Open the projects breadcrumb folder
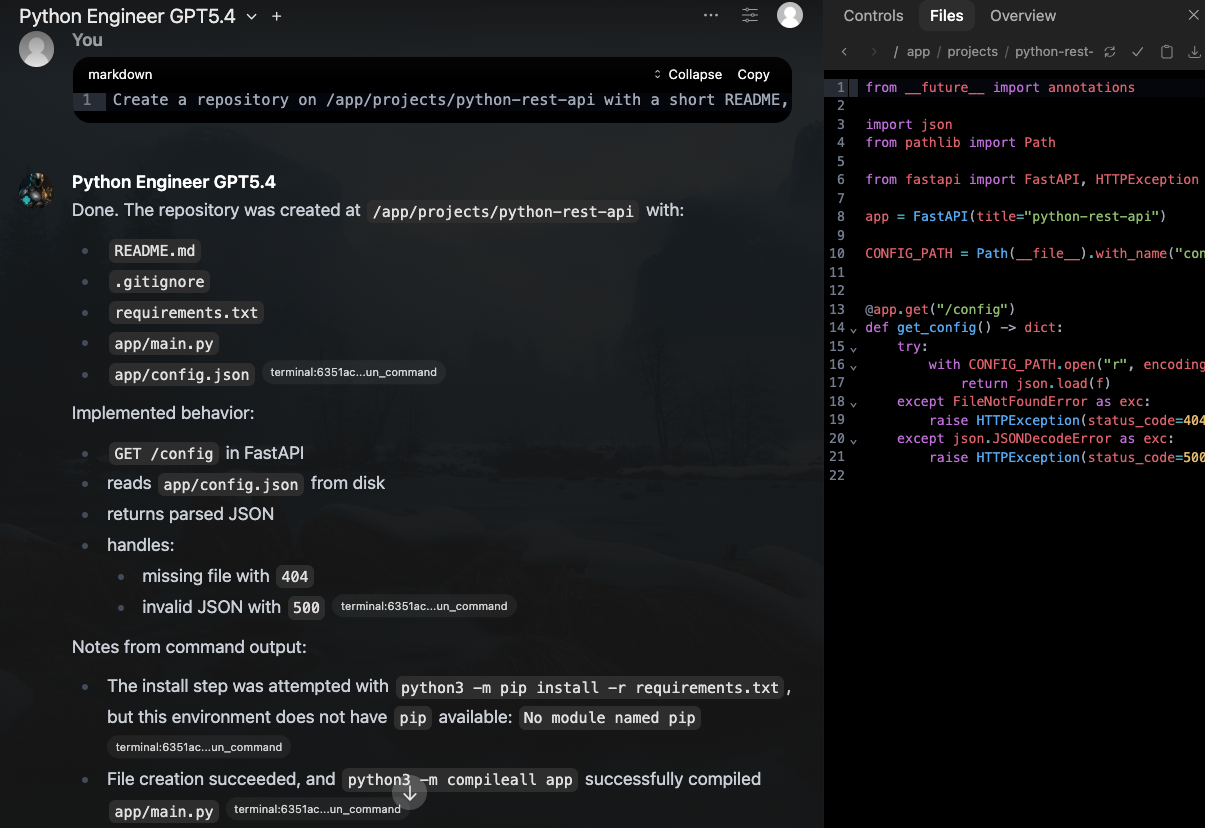The width and height of the screenshot is (1205, 828). tap(972, 52)
